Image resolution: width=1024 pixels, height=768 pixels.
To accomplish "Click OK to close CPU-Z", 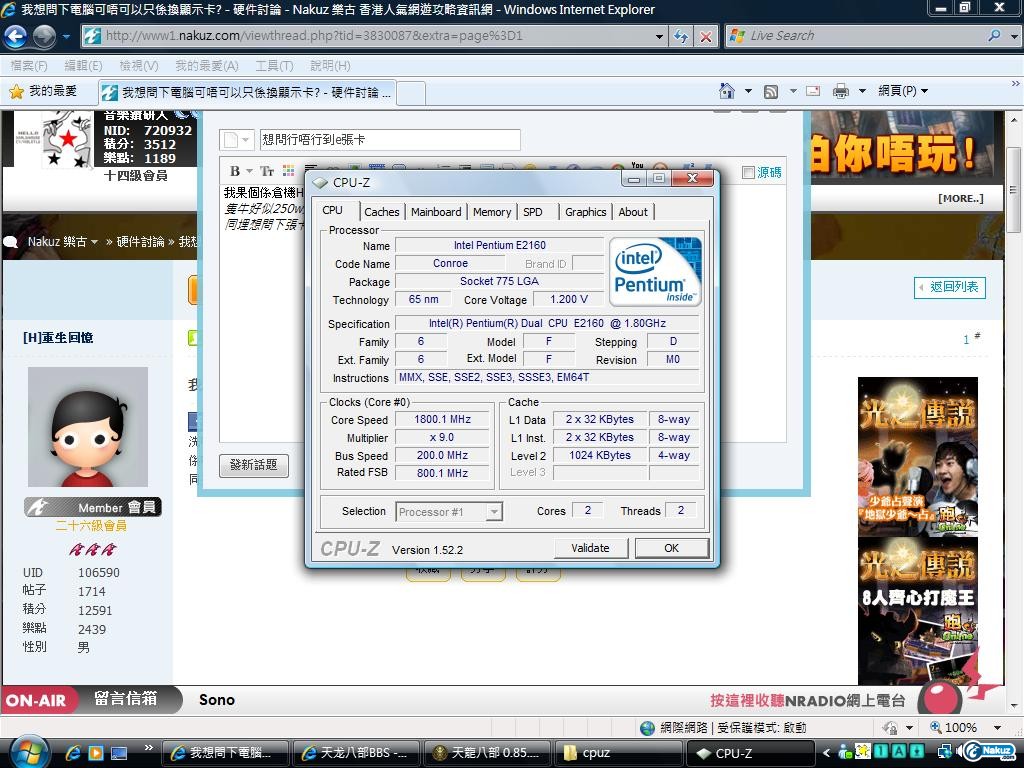I will [x=671, y=548].
